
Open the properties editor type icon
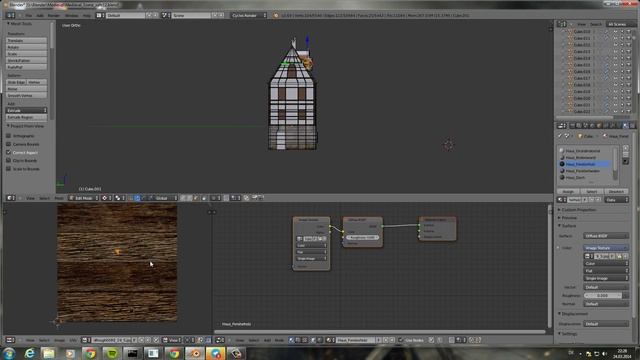[x=562, y=126]
